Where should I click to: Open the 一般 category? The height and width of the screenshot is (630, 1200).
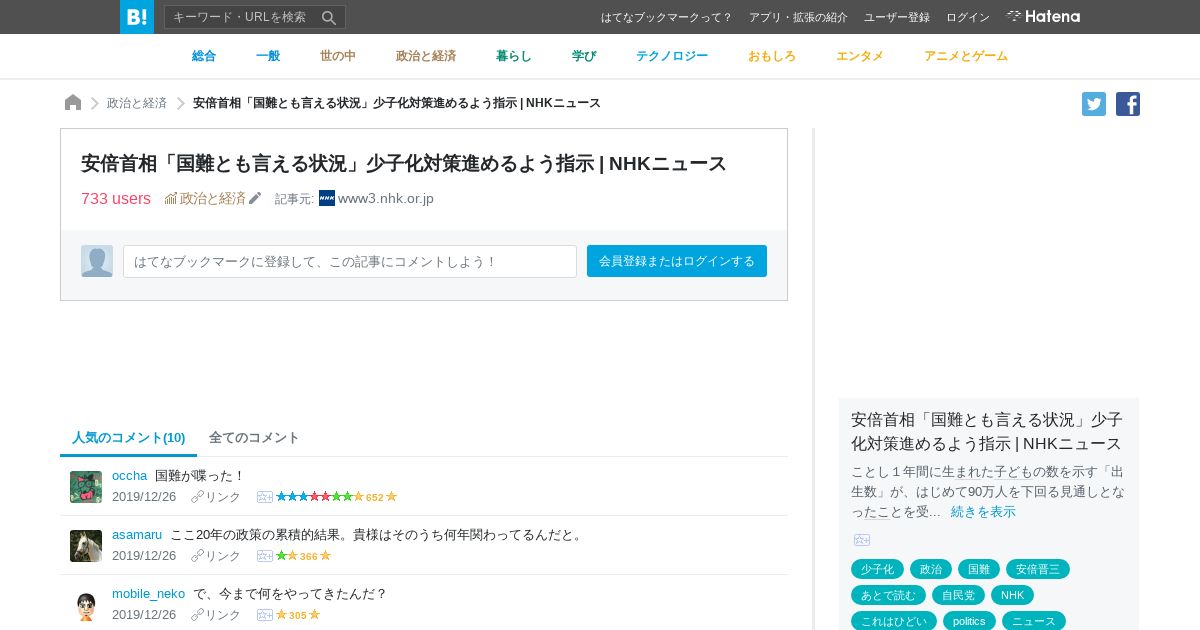pos(268,56)
